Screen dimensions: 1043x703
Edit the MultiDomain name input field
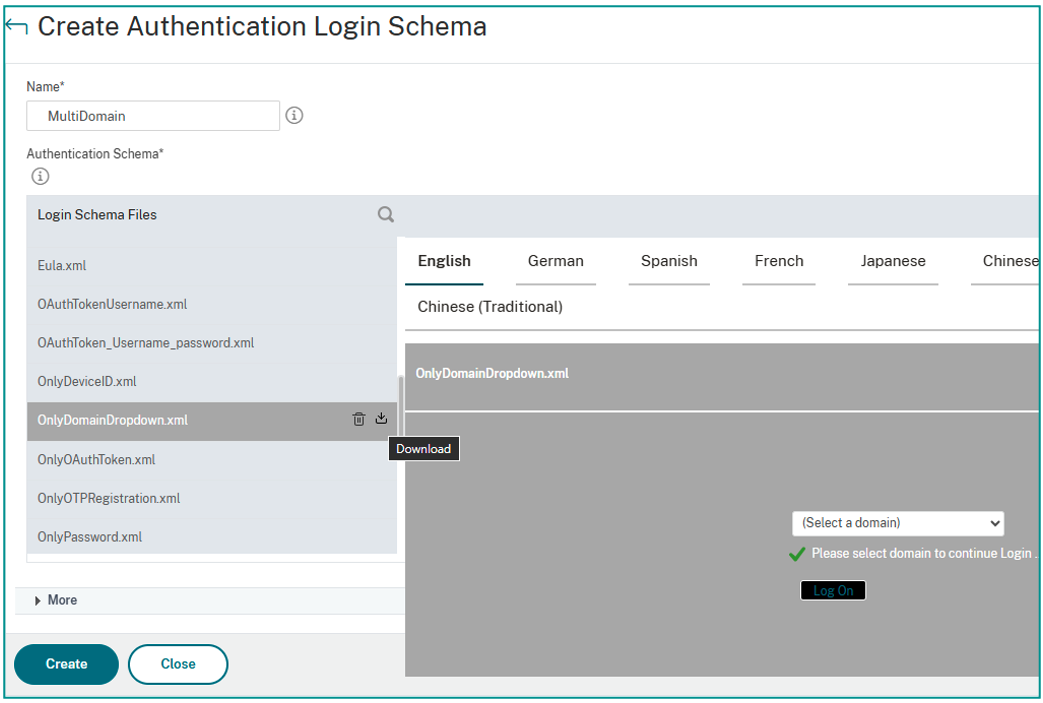pos(152,115)
